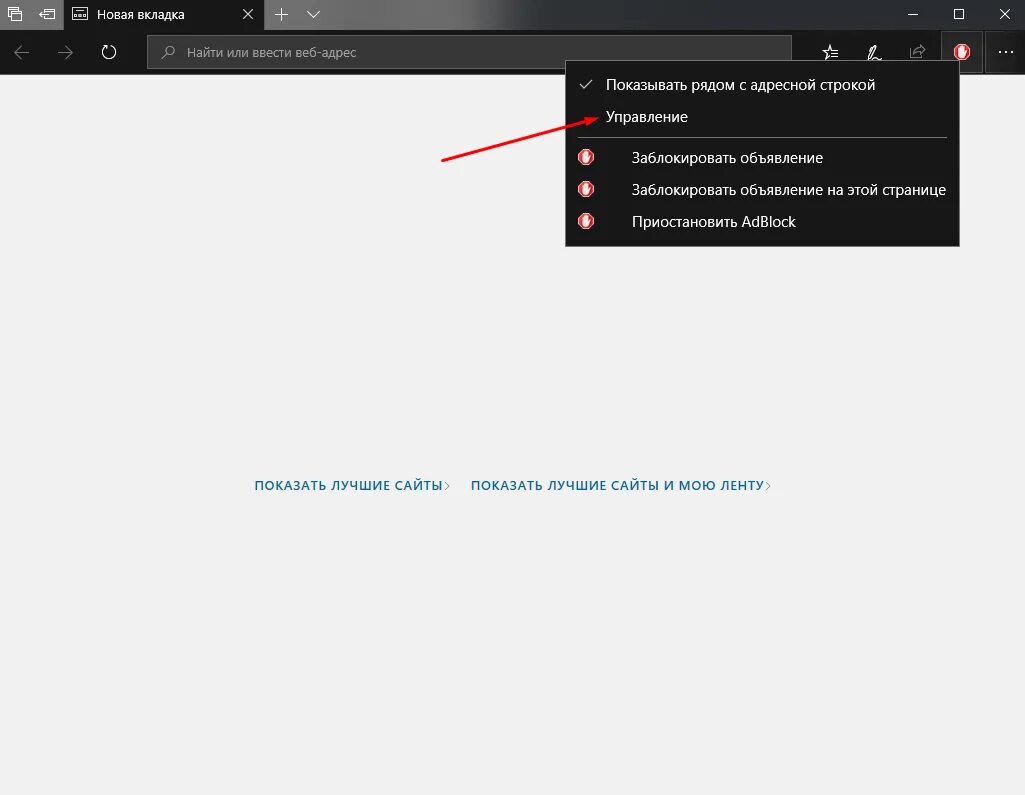Go forward with the right arrow
Viewport: 1025px width, 795px height.
[65, 52]
